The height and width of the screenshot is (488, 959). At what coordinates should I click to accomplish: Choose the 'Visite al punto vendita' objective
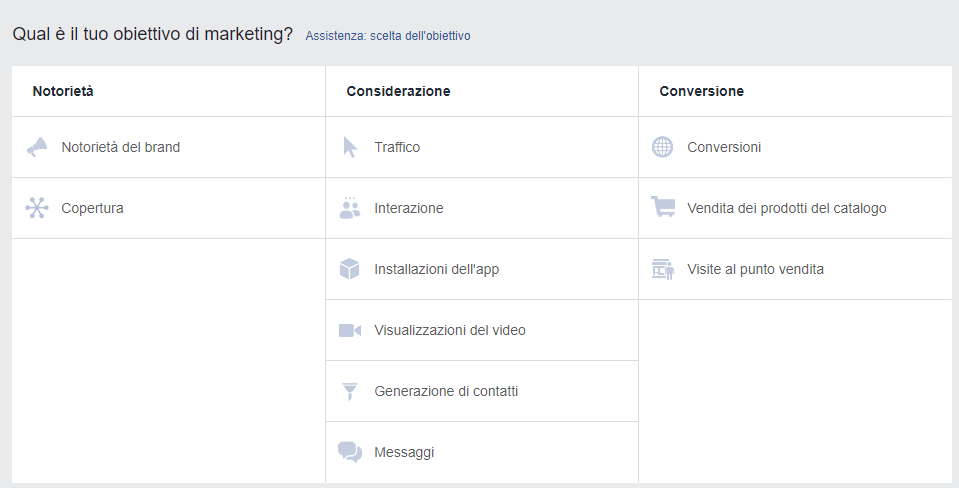(755, 269)
